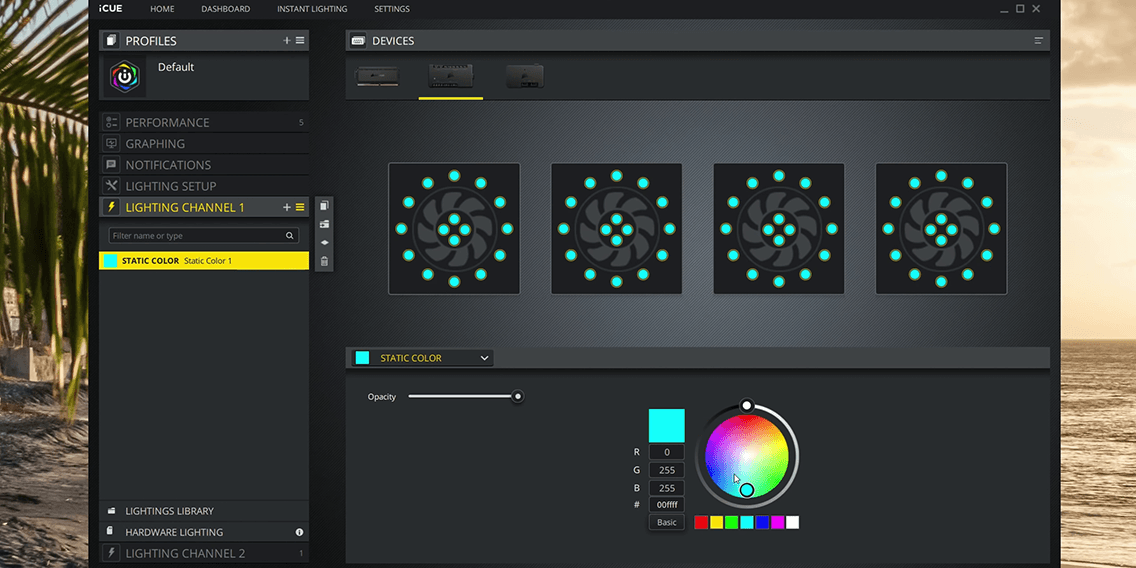Add a lighting layer to Lighting Channel 1

click(x=287, y=207)
